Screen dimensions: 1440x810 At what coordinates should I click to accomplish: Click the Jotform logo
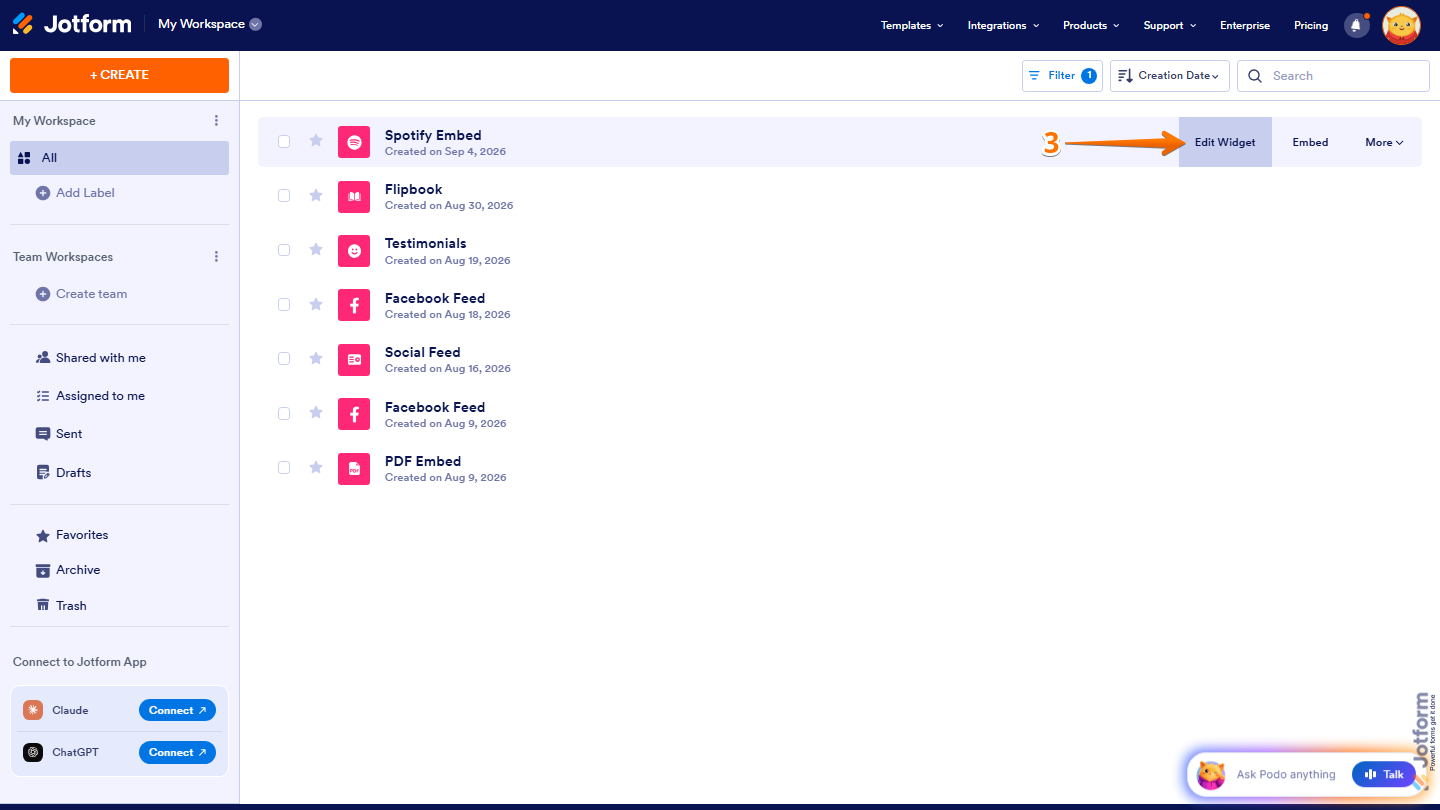pyautogui.click(x=72, y=24)
